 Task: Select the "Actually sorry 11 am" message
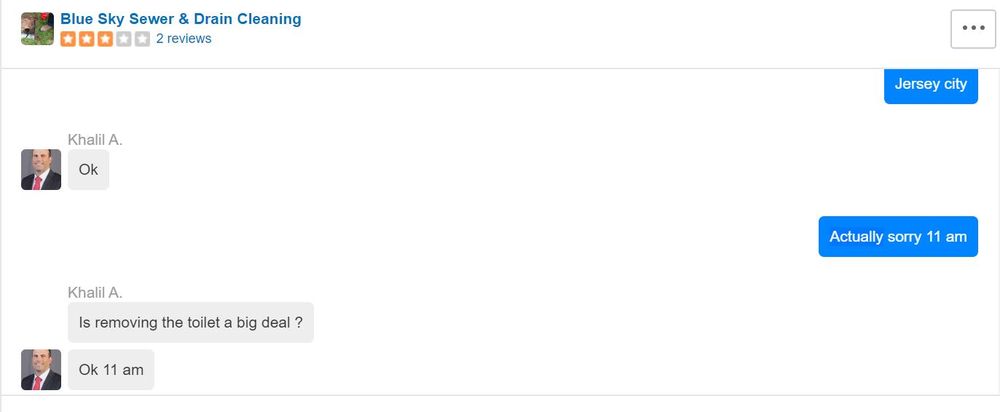coord(897,237)
